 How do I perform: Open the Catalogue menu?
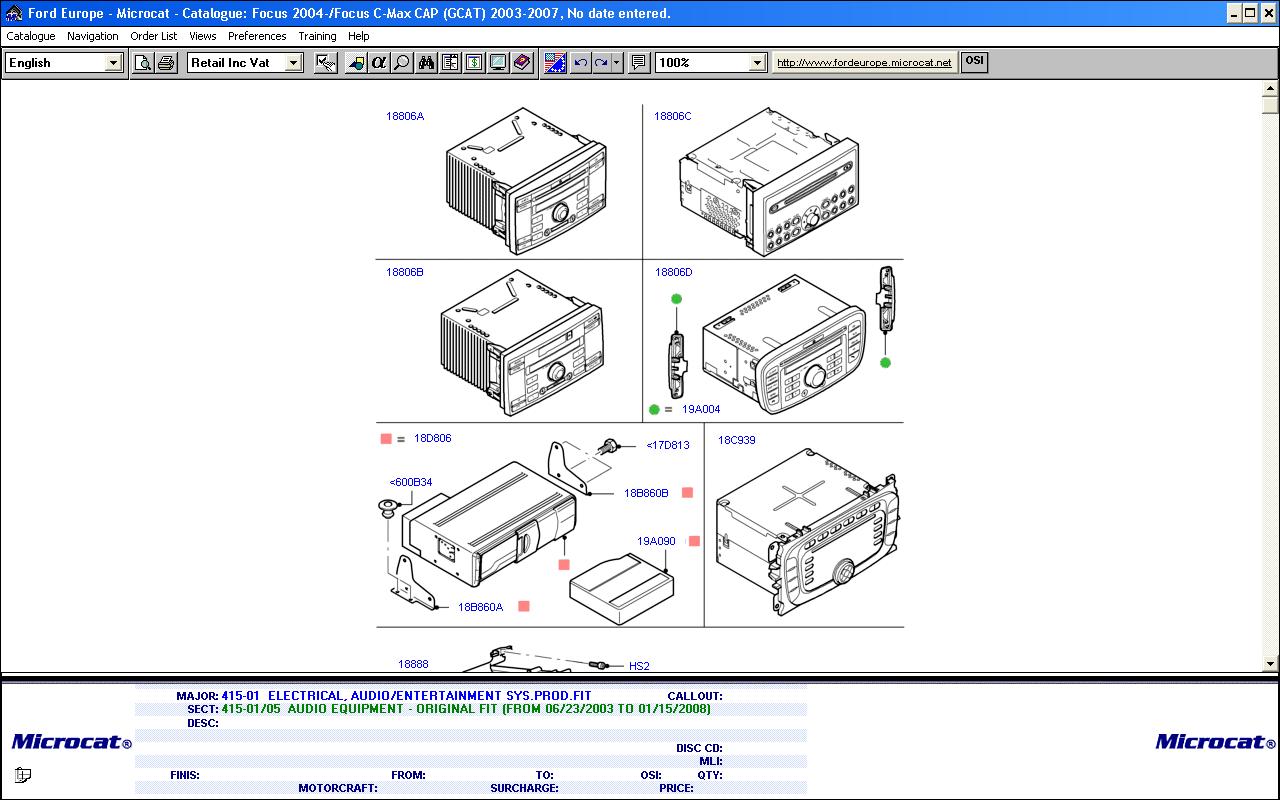pos(31,36)
